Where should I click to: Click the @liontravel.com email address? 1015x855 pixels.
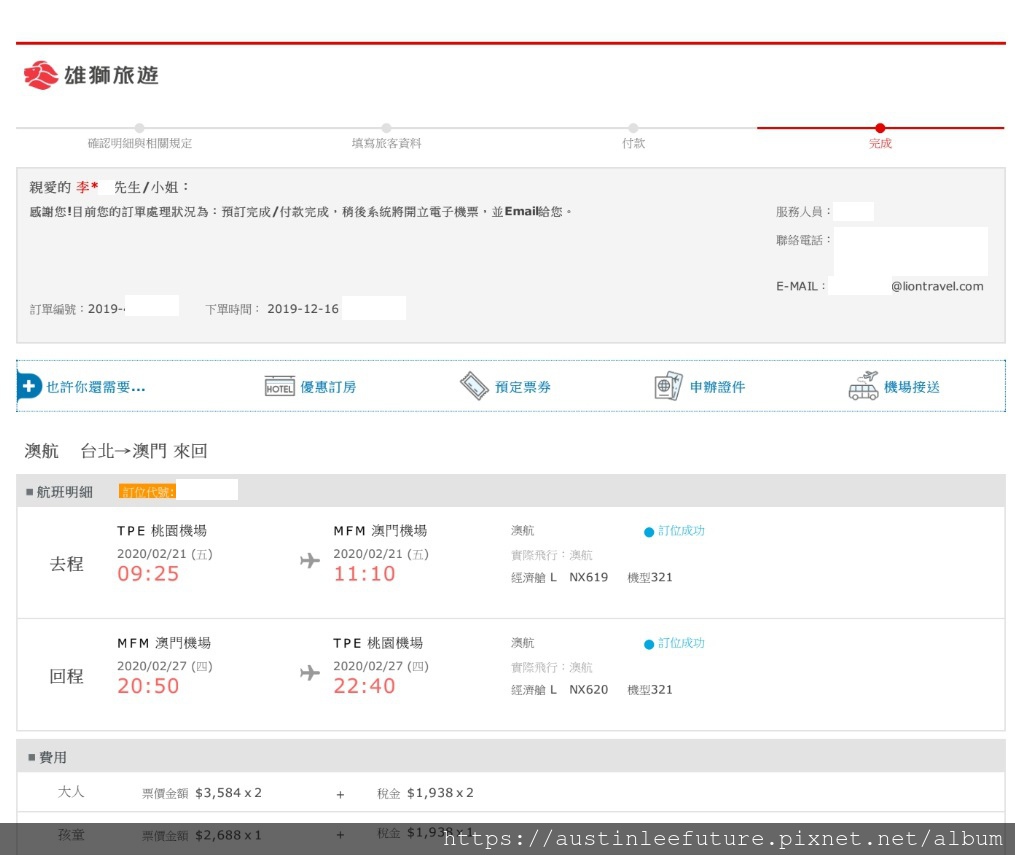[937, 286]
